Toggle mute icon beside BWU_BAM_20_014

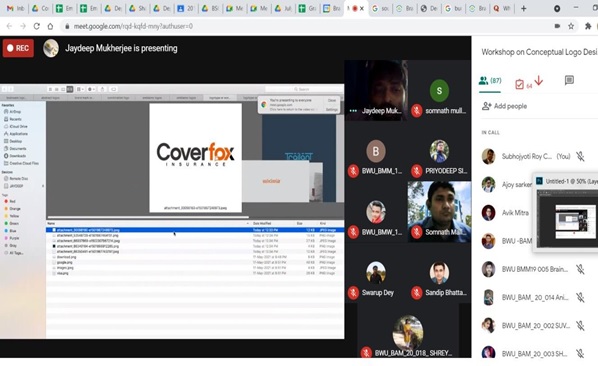(x=580, y=297)
